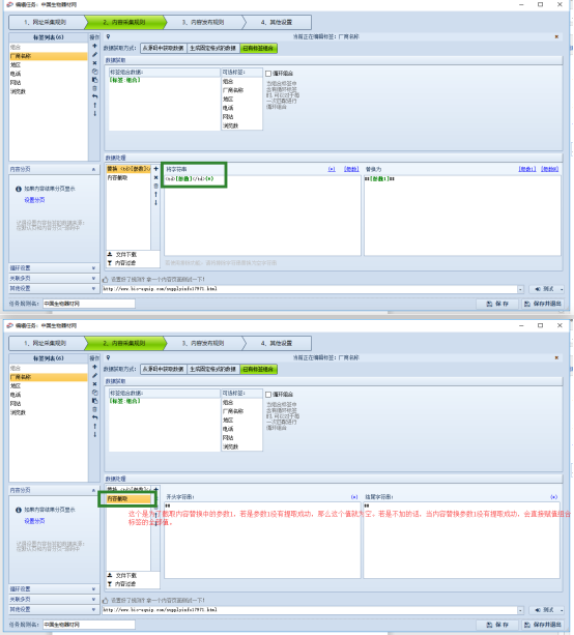Open the test URL dropdown arrow in upper window
Screen dimensions: 574x635
tap(520, 289)
